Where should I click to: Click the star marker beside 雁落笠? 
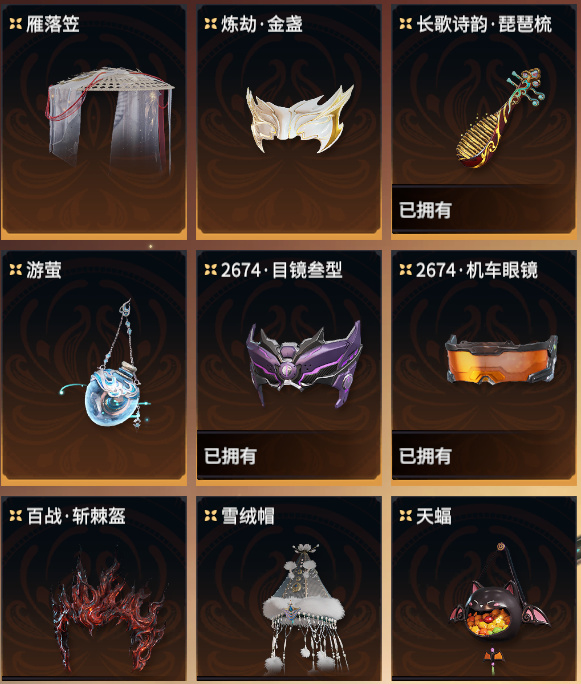tap(16, 24)
